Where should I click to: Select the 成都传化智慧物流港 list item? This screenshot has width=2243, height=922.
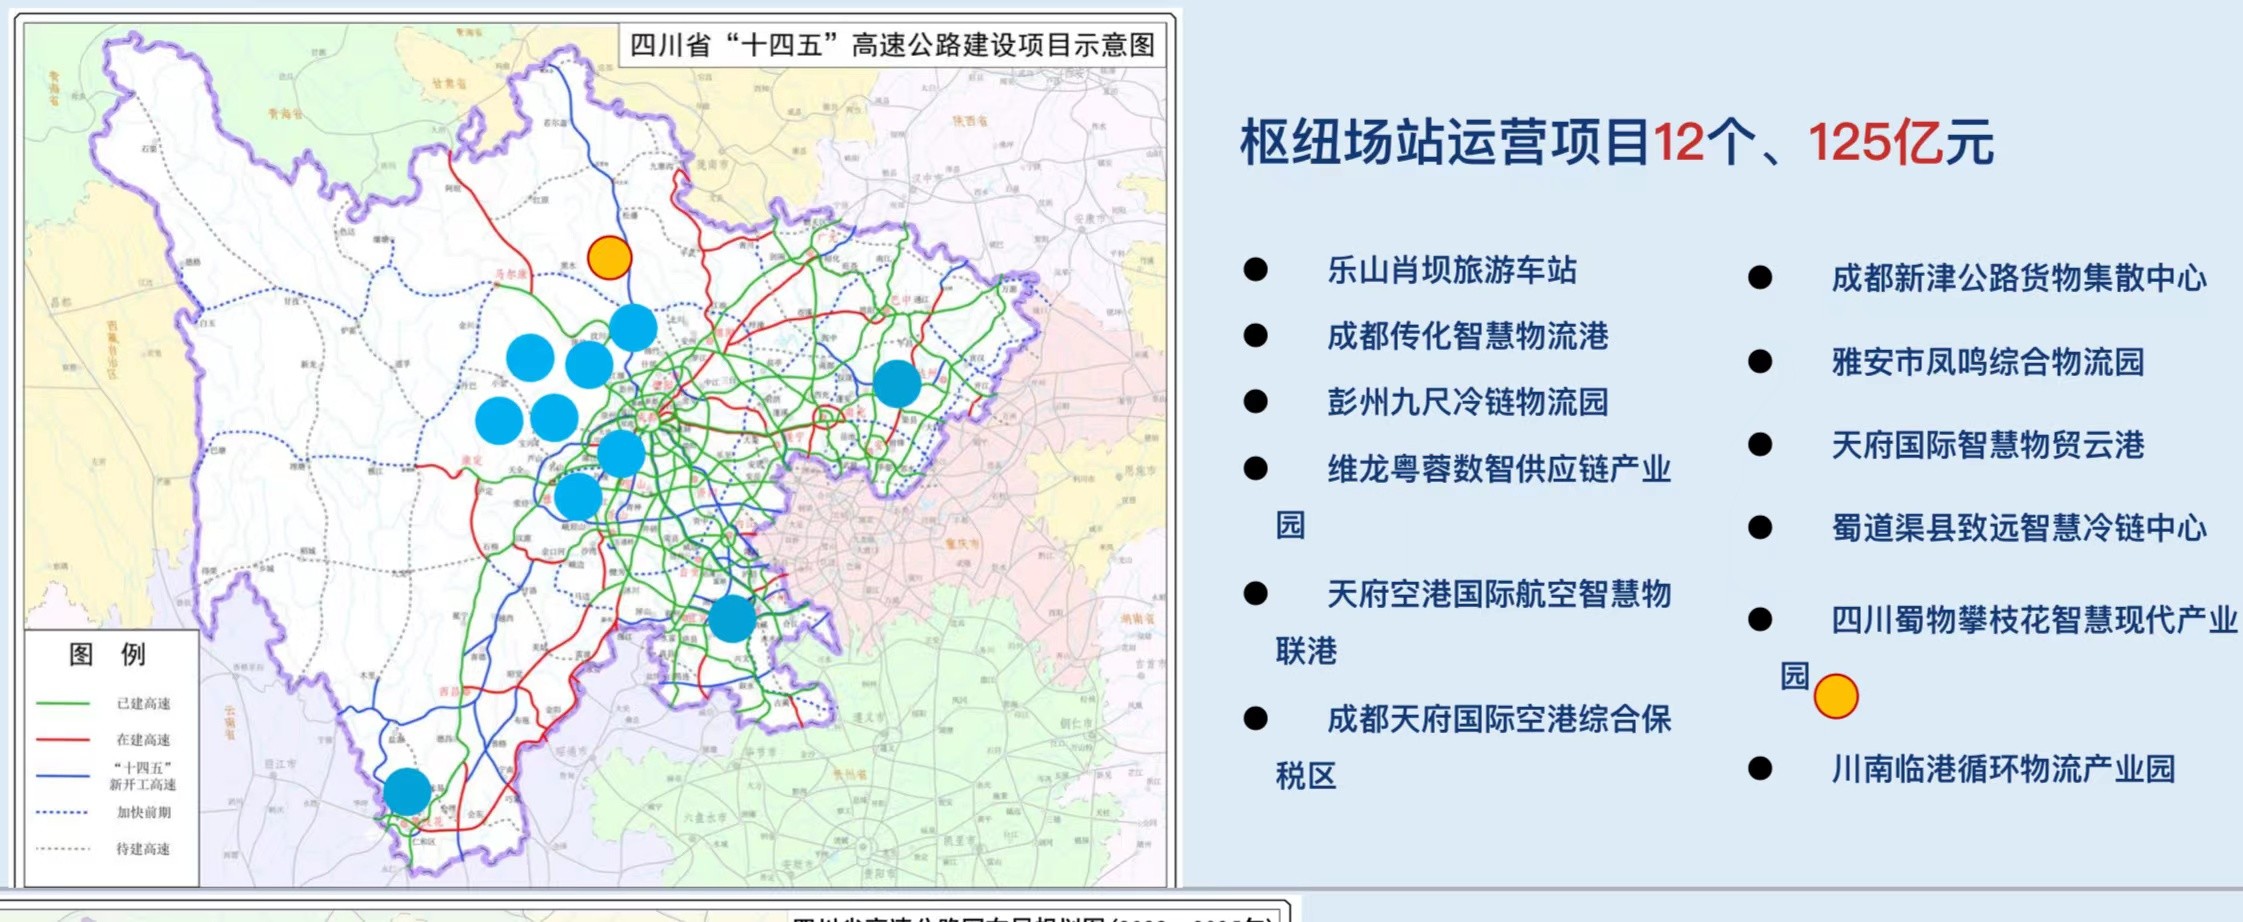[x=1467, y=337]
